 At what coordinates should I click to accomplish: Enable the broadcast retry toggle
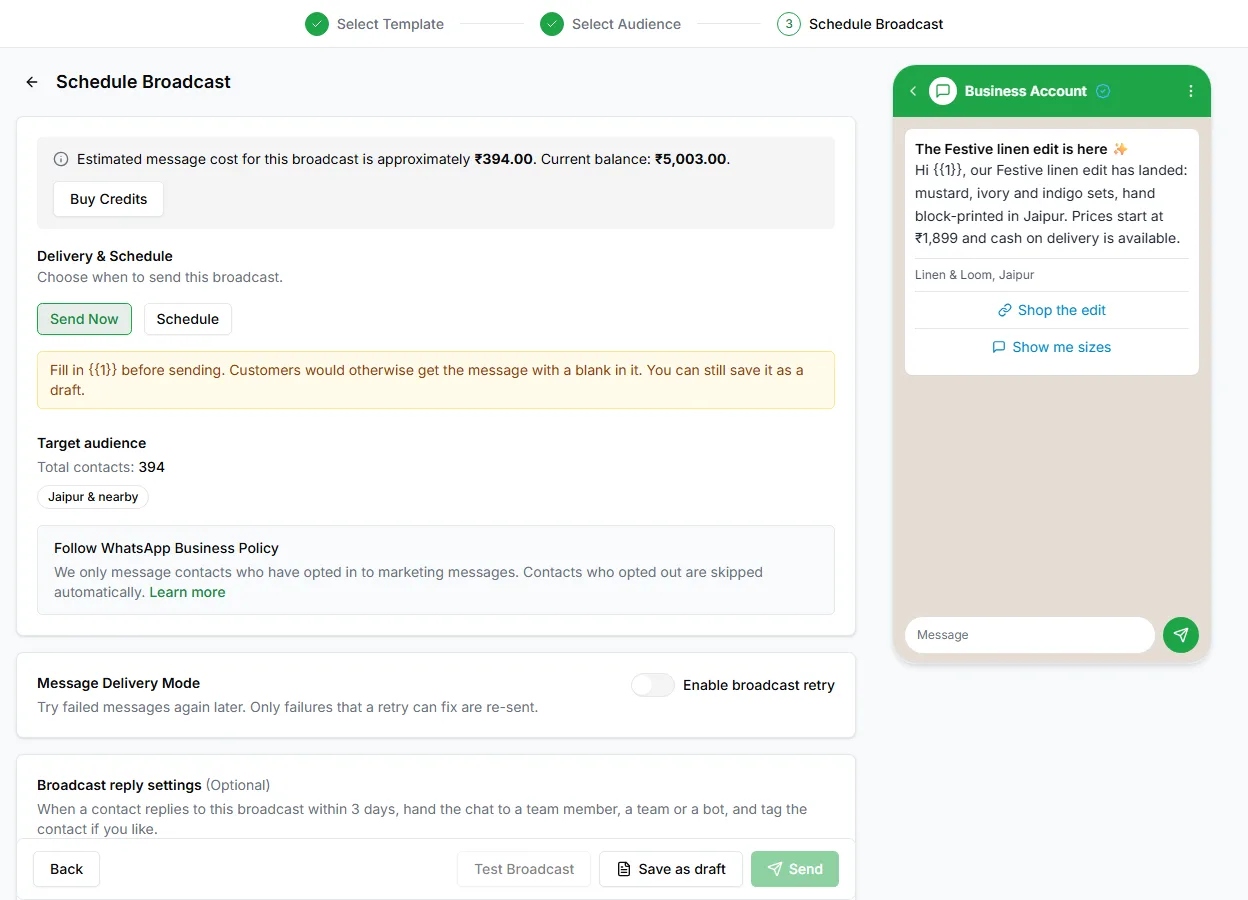coord(653,685)
